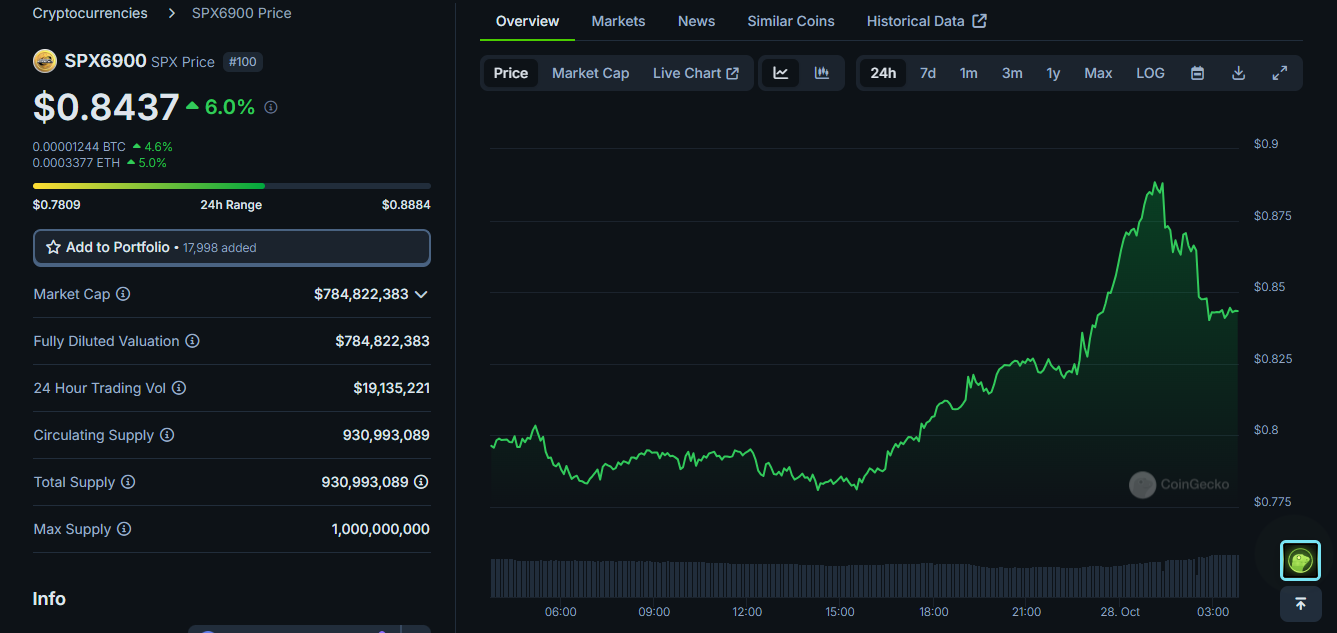Viewport: 1337px width, 633px height.
Task: Open the date range calendar picker
Action: click(1197, 72)
